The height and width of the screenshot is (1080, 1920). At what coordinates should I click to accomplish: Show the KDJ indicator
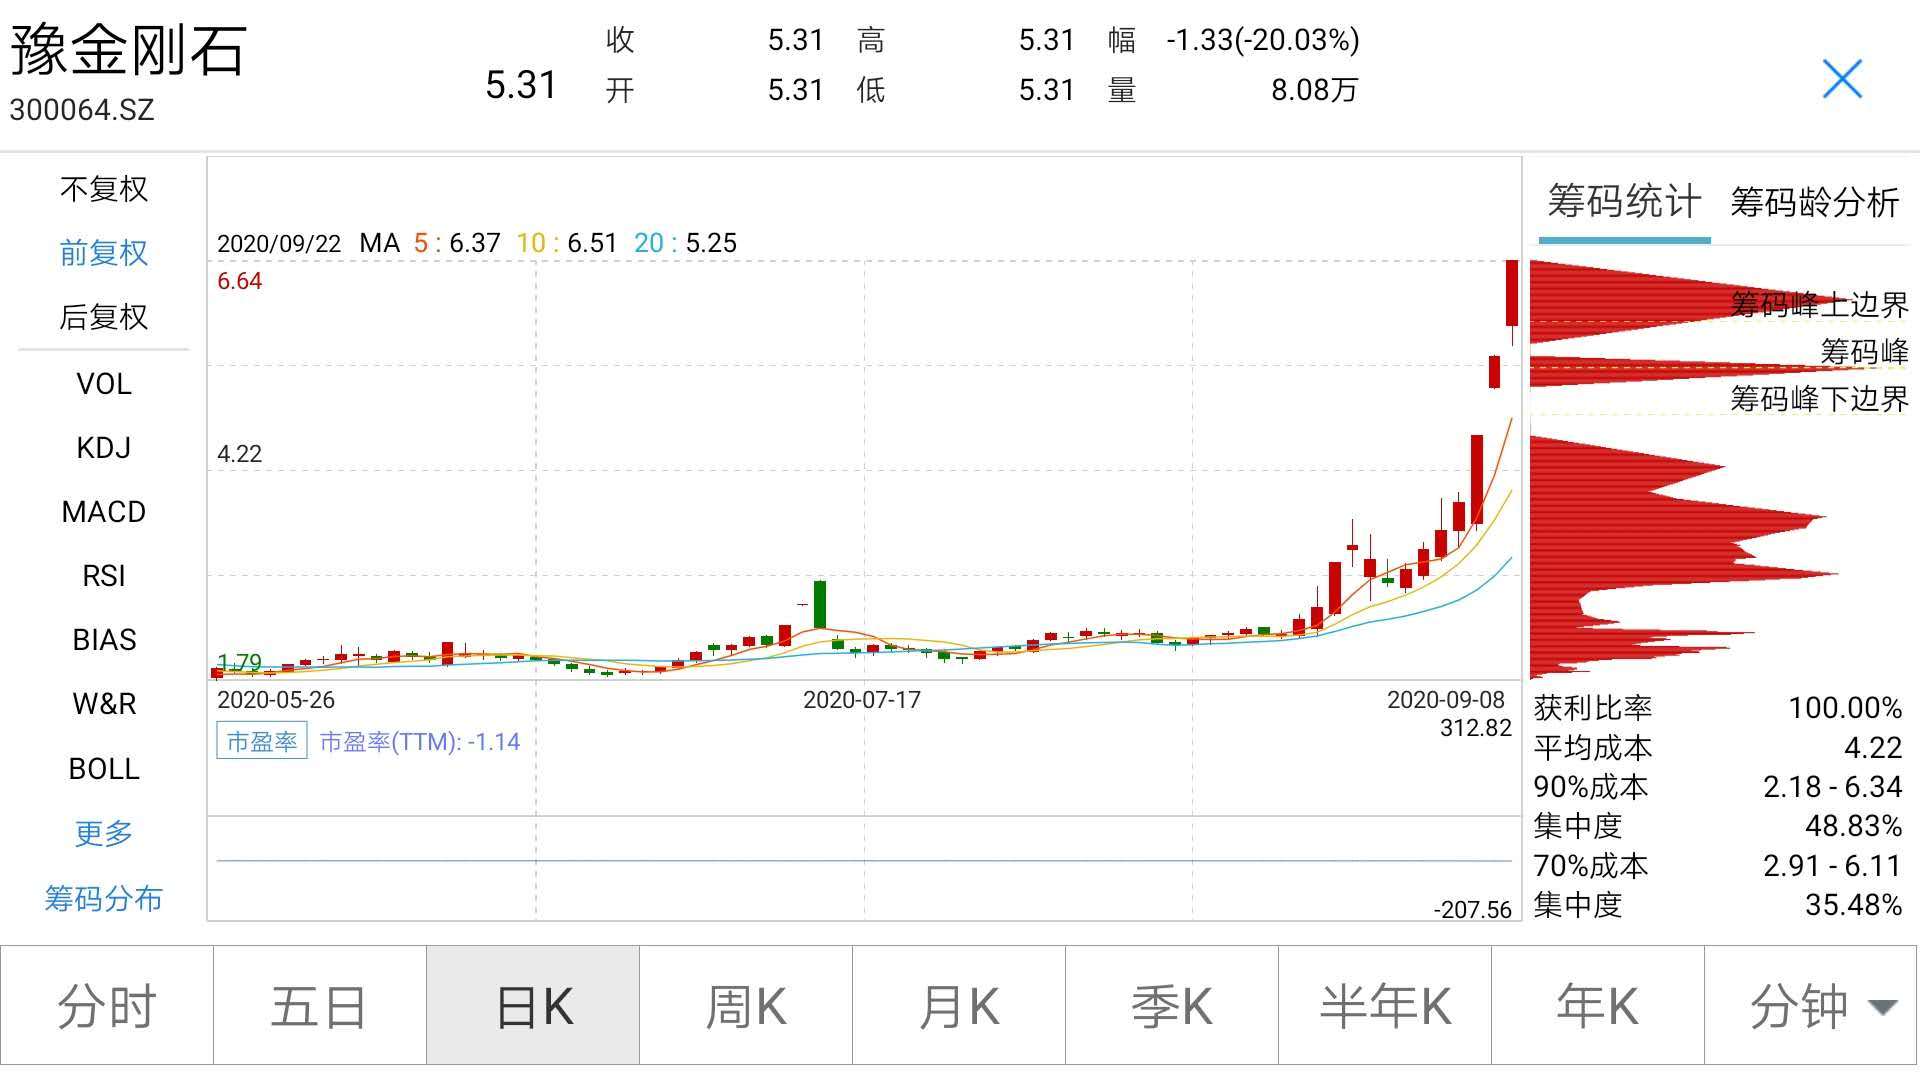pos(104,448)
